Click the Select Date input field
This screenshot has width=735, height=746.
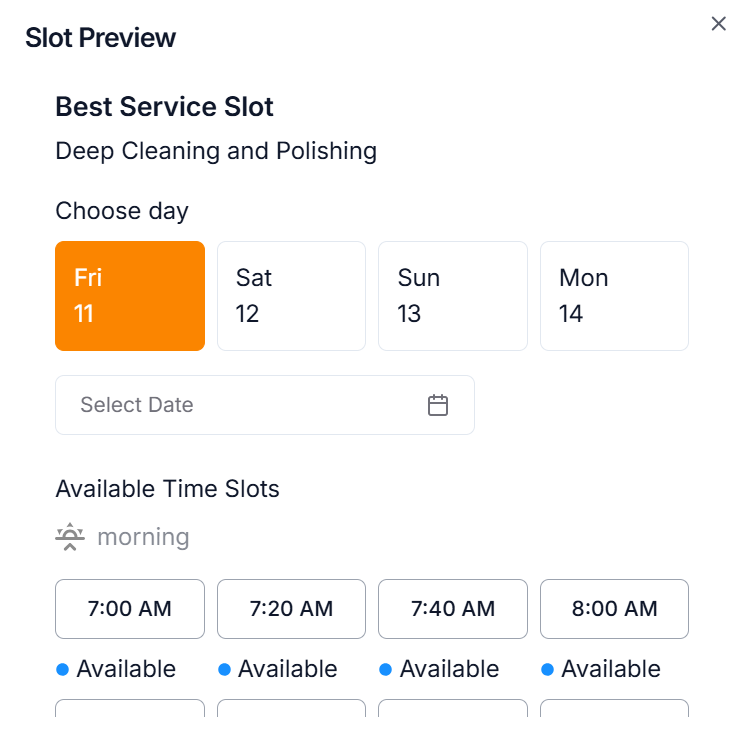pos(240,405)
